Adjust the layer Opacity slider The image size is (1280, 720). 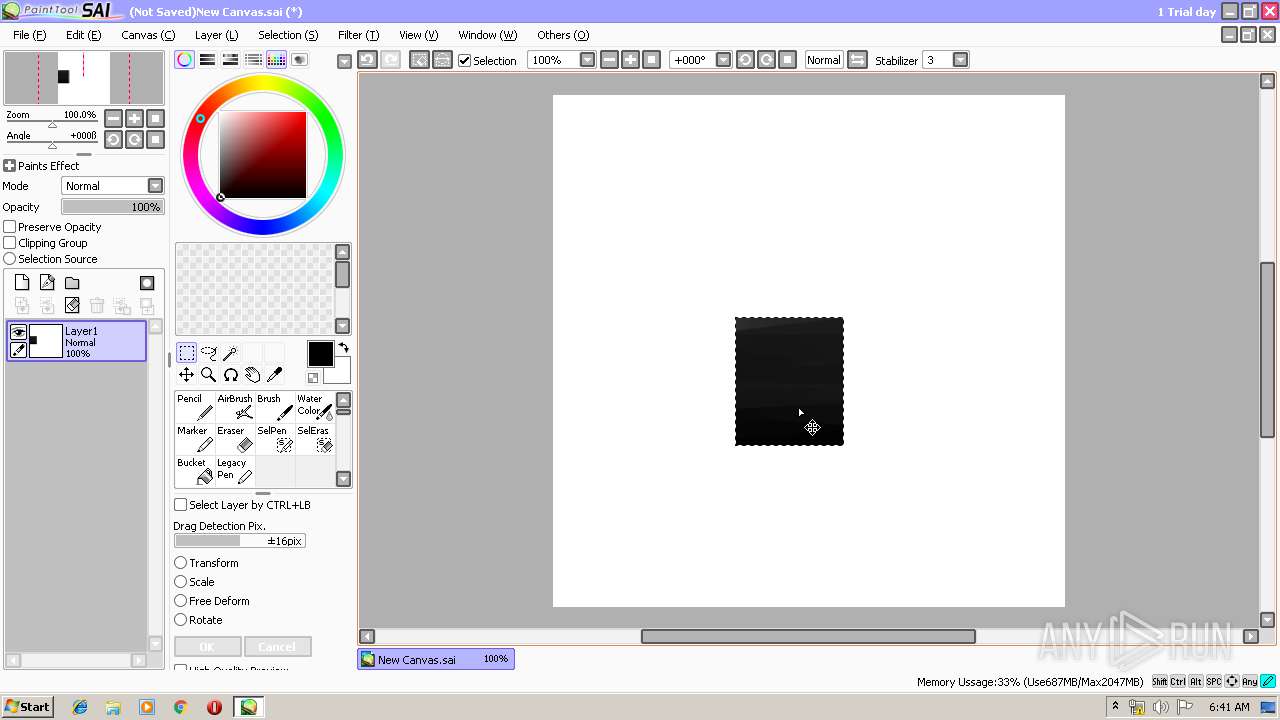tap(112, 207)
